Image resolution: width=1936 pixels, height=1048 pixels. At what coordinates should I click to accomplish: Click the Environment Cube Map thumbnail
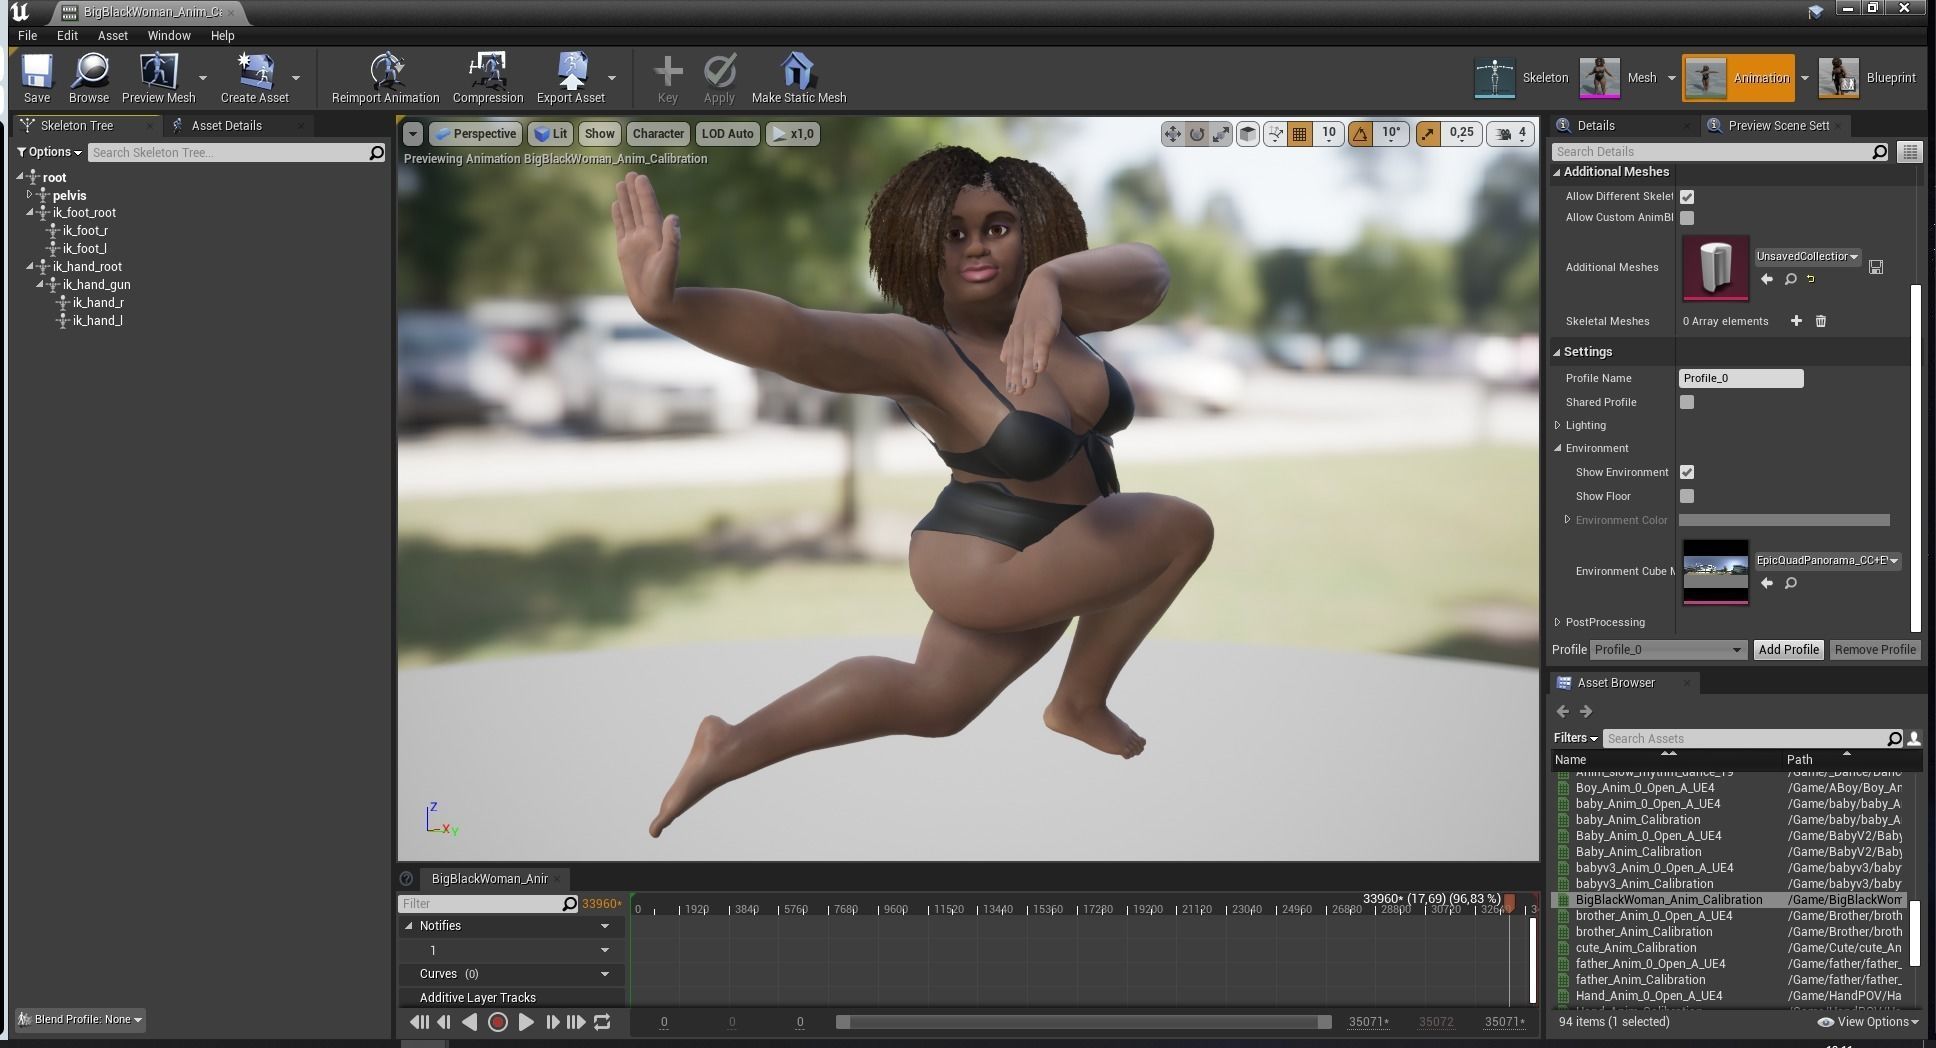pos(1716,571)
